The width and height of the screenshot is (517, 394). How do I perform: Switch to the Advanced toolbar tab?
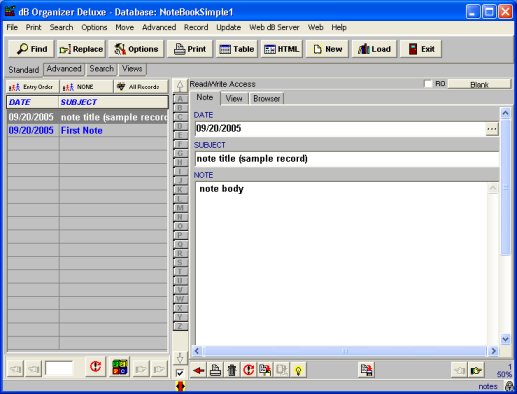(x=64, y=69)
